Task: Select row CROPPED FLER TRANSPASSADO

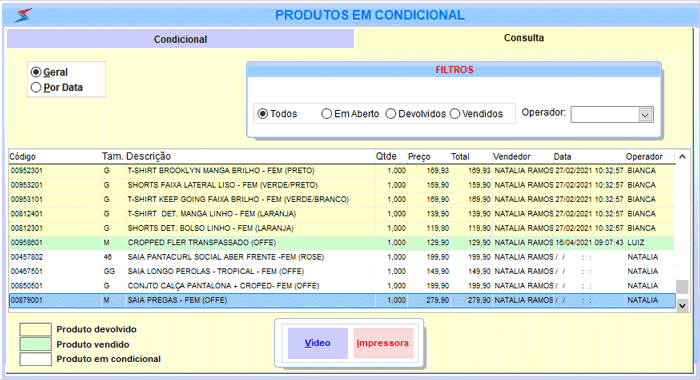Action: 342,242
